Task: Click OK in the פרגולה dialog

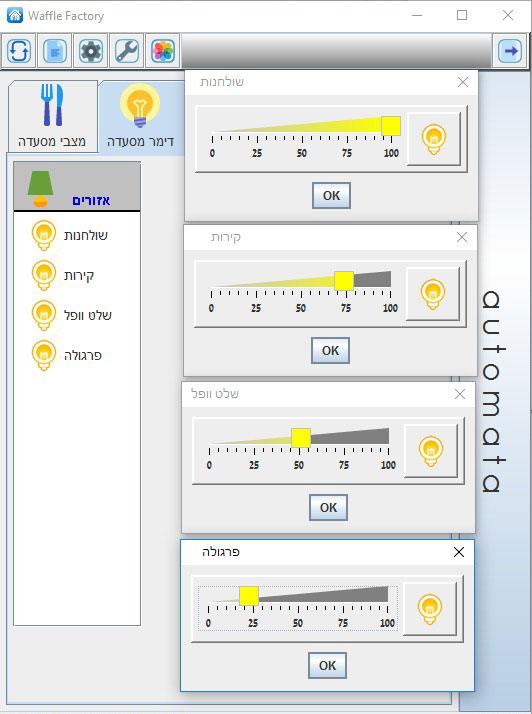Action: tap(327, 665)
